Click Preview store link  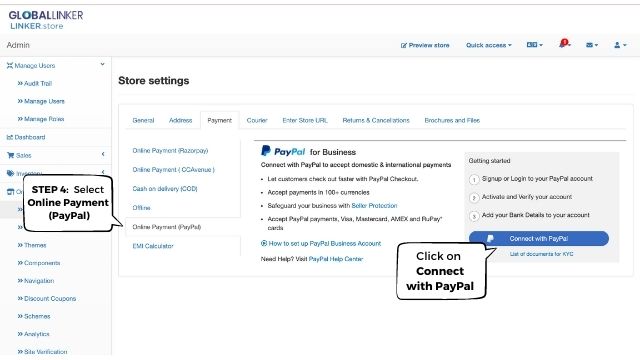(x=425, y=45)
